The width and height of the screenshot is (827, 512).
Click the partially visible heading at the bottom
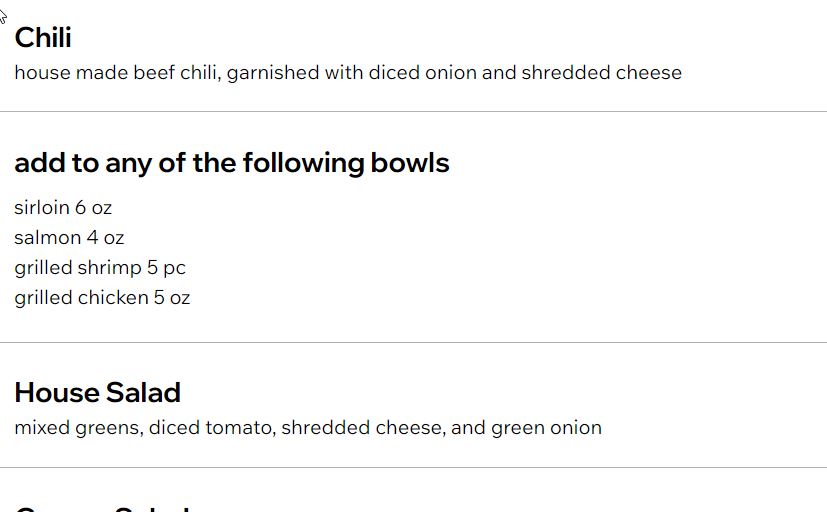[100, 507]
